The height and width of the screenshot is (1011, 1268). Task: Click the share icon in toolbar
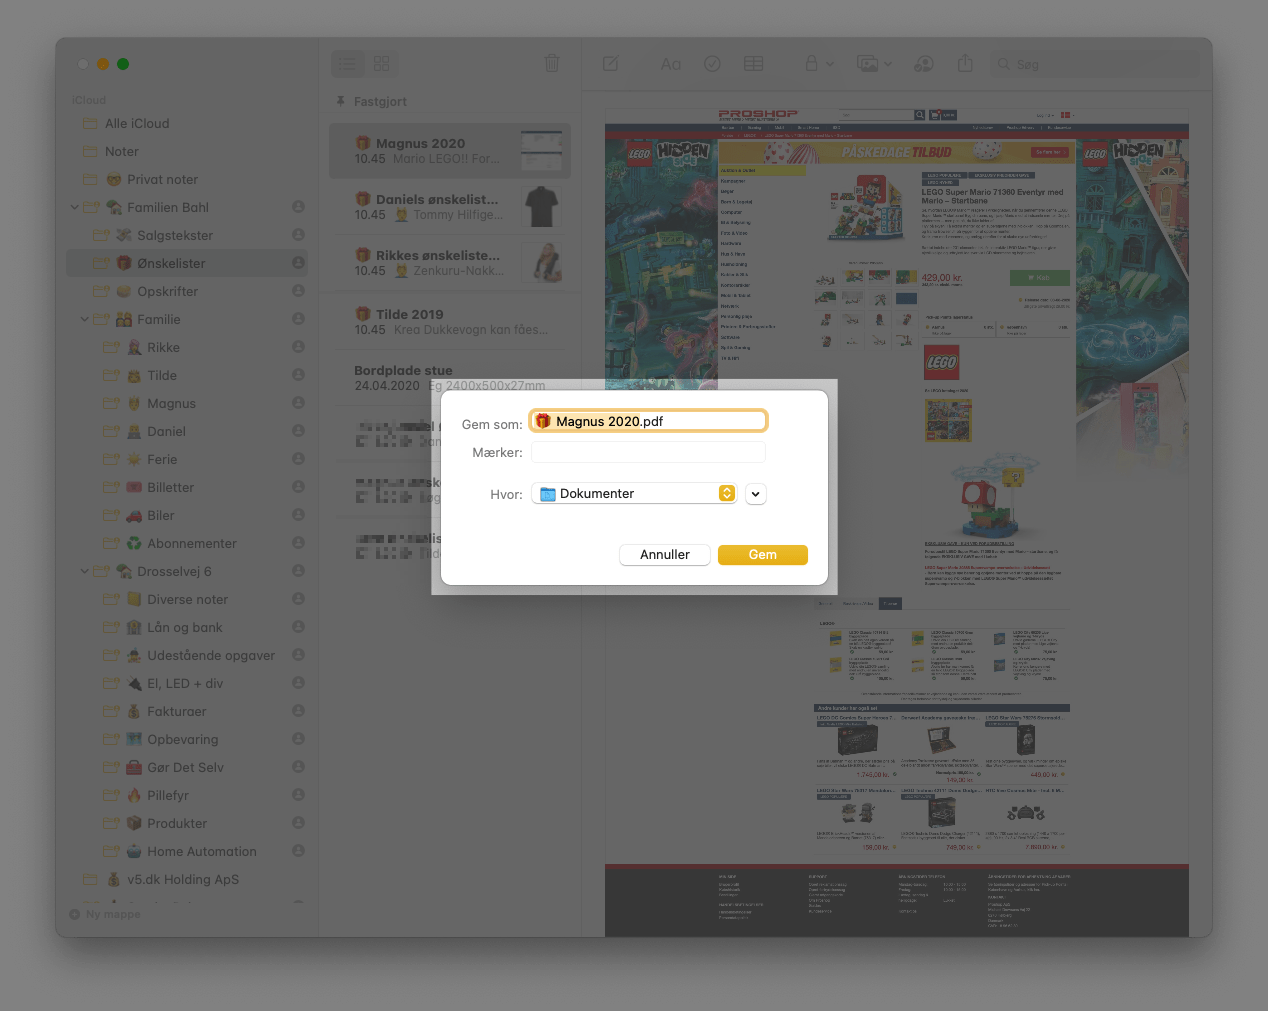[965, 63]
